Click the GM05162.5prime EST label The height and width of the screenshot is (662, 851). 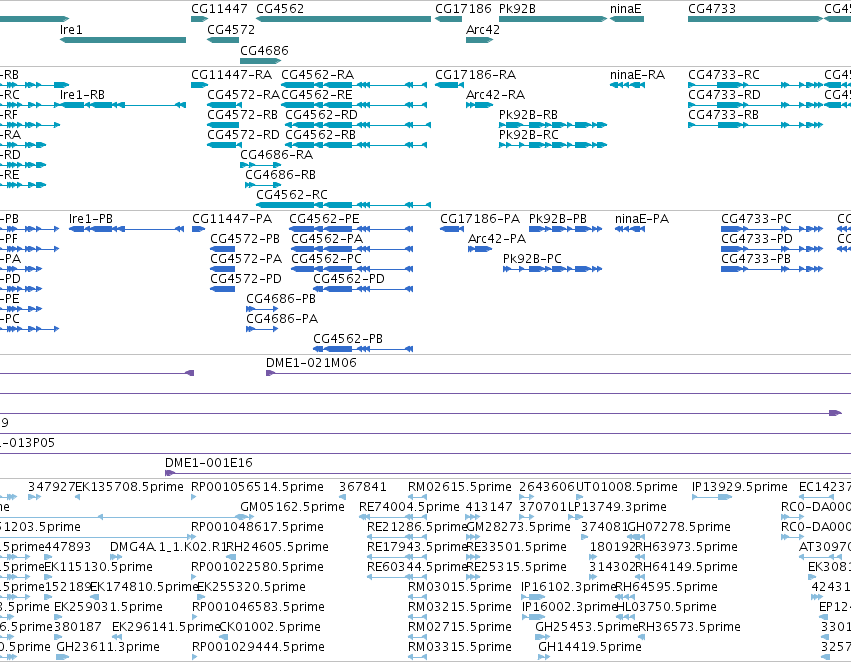(x=293, y=507)
